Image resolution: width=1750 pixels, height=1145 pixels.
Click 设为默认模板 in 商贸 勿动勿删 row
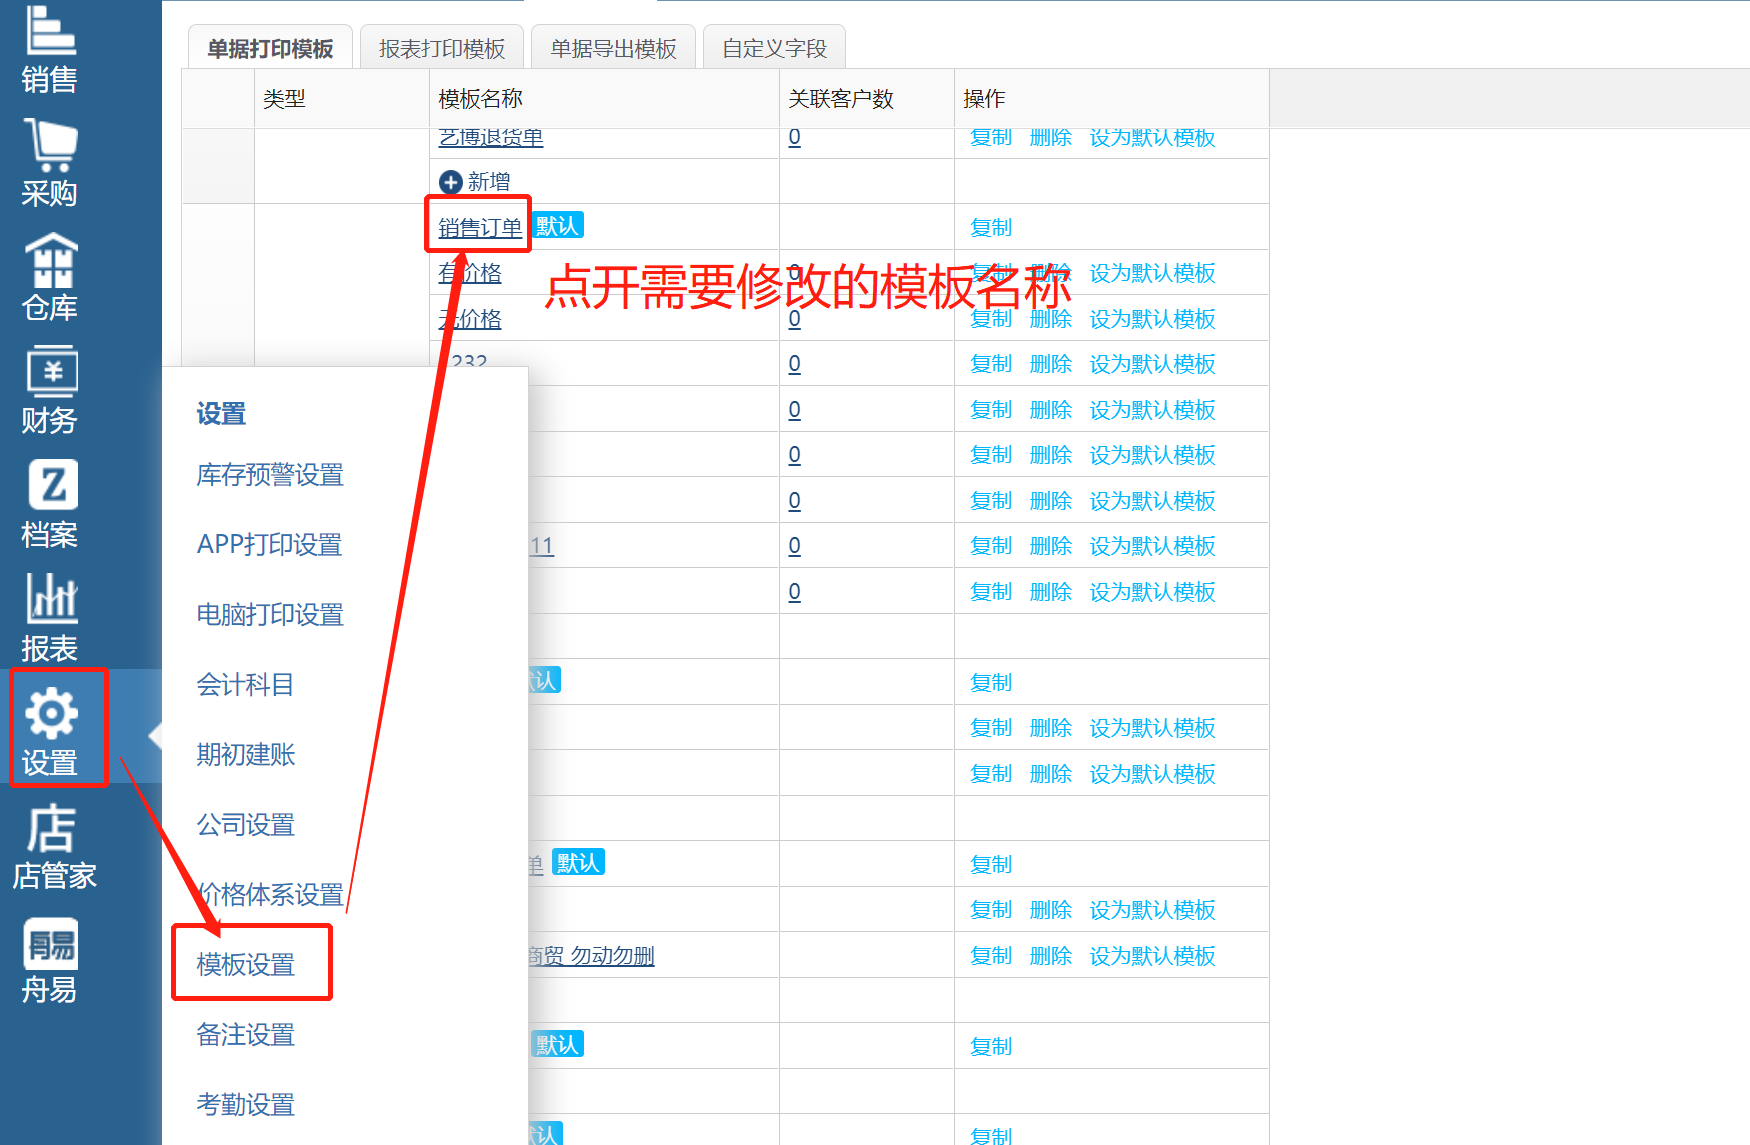[1153, 956]
